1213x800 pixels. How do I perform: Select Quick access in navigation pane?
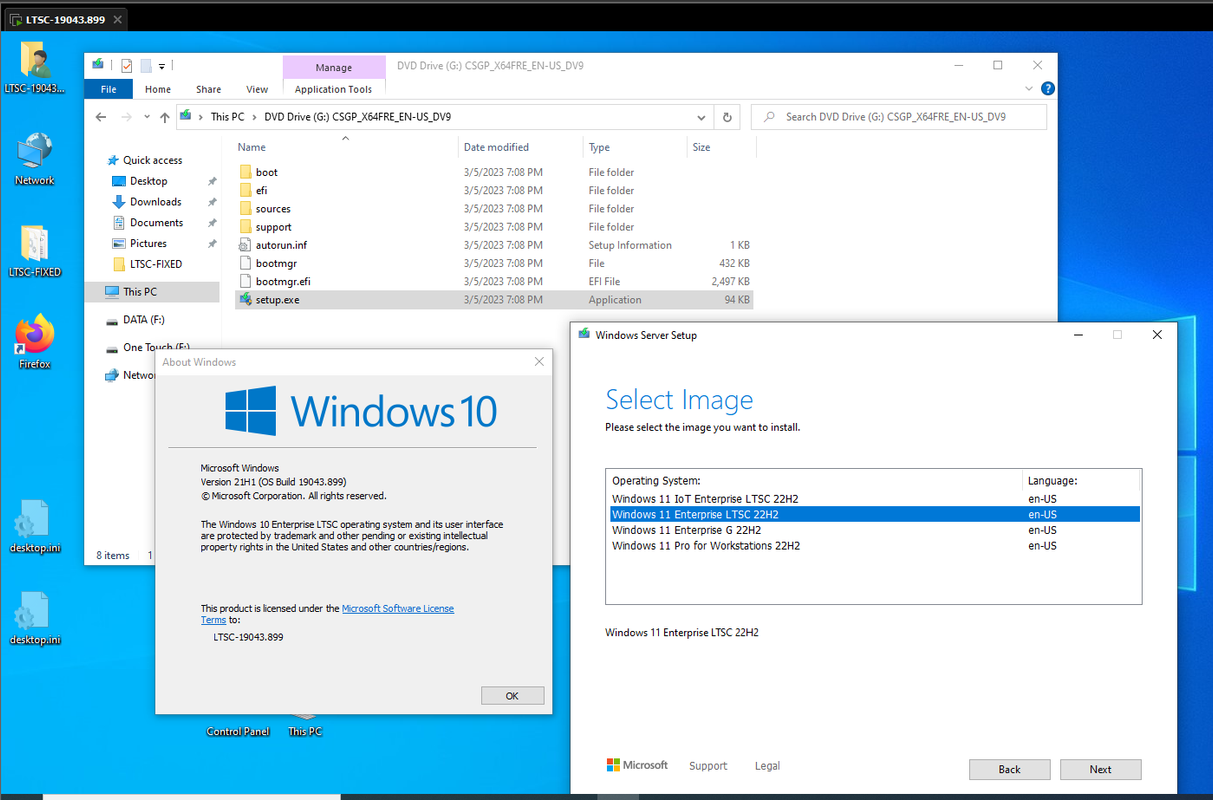pos(152,160)
